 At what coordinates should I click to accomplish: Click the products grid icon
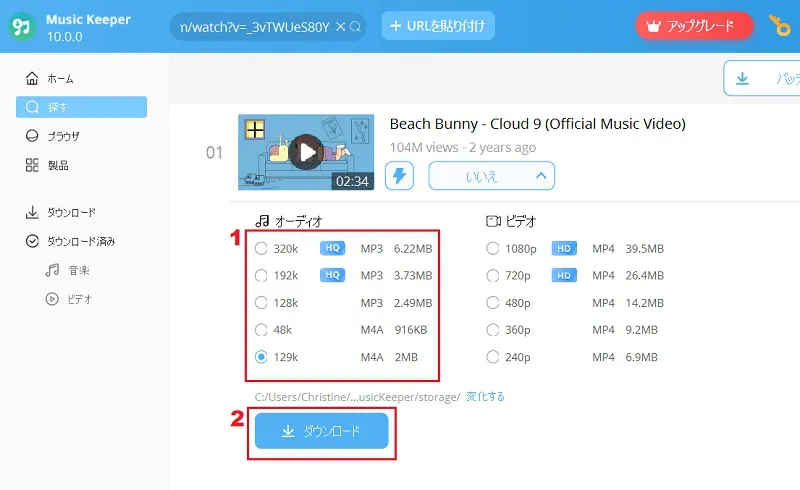[x=32, y=165]
